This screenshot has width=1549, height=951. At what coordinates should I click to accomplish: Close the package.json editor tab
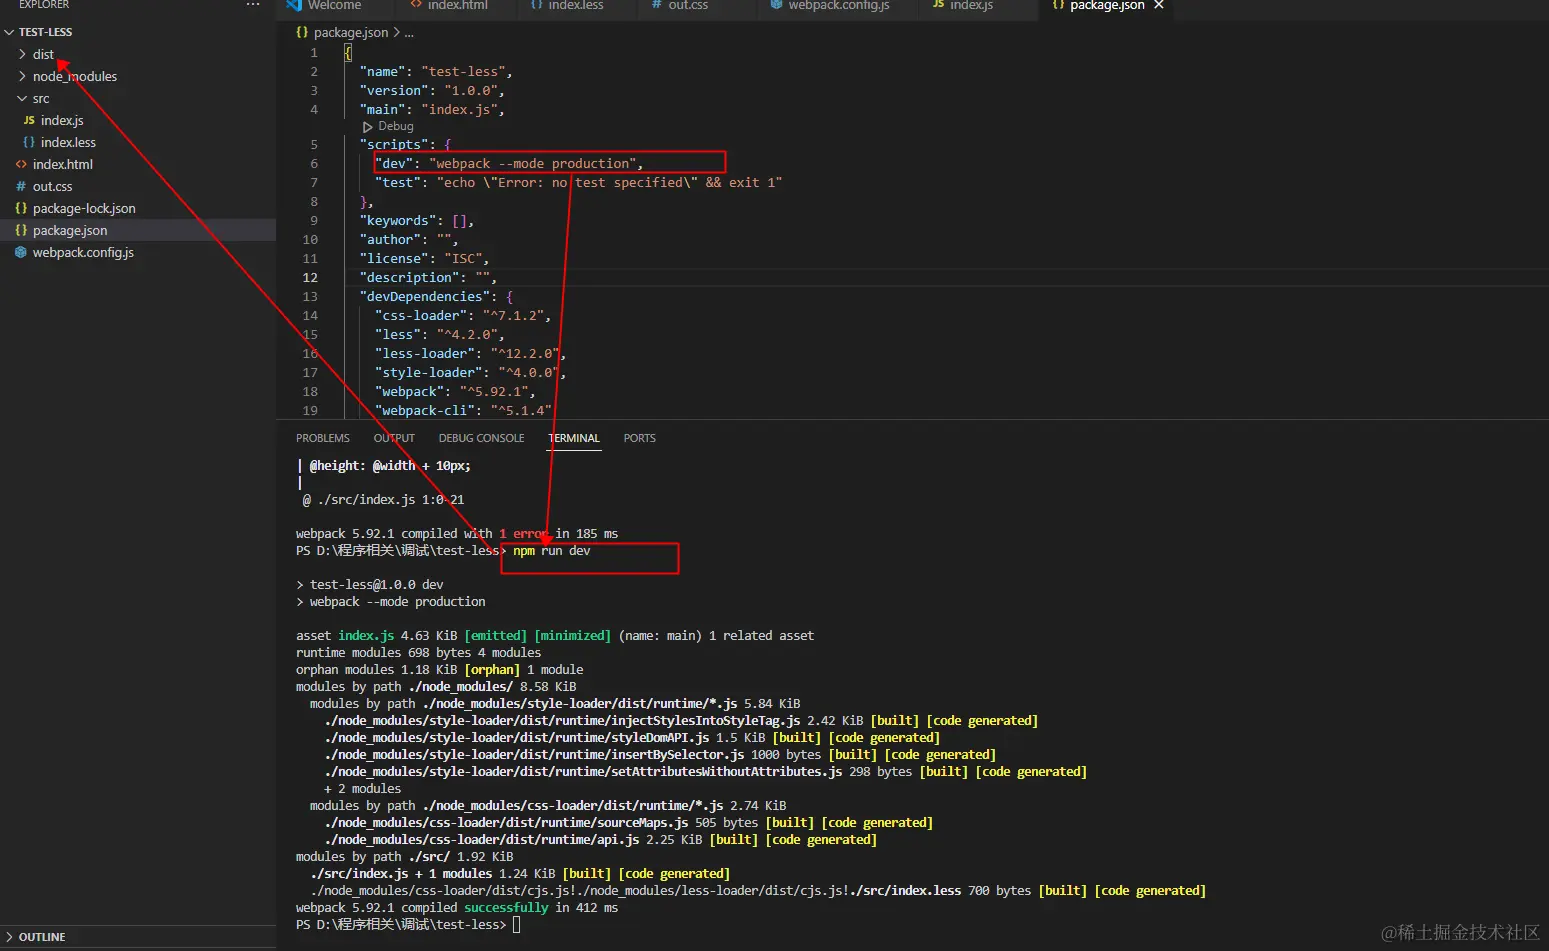pos(1159,5)
